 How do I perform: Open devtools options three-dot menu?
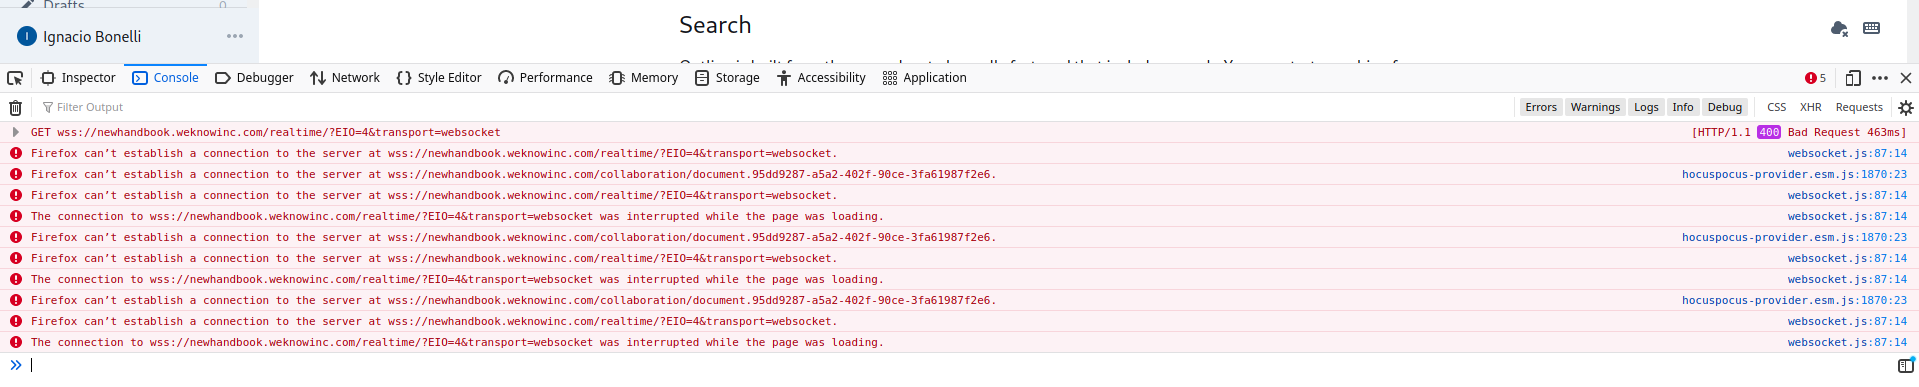coord(1880,78)
